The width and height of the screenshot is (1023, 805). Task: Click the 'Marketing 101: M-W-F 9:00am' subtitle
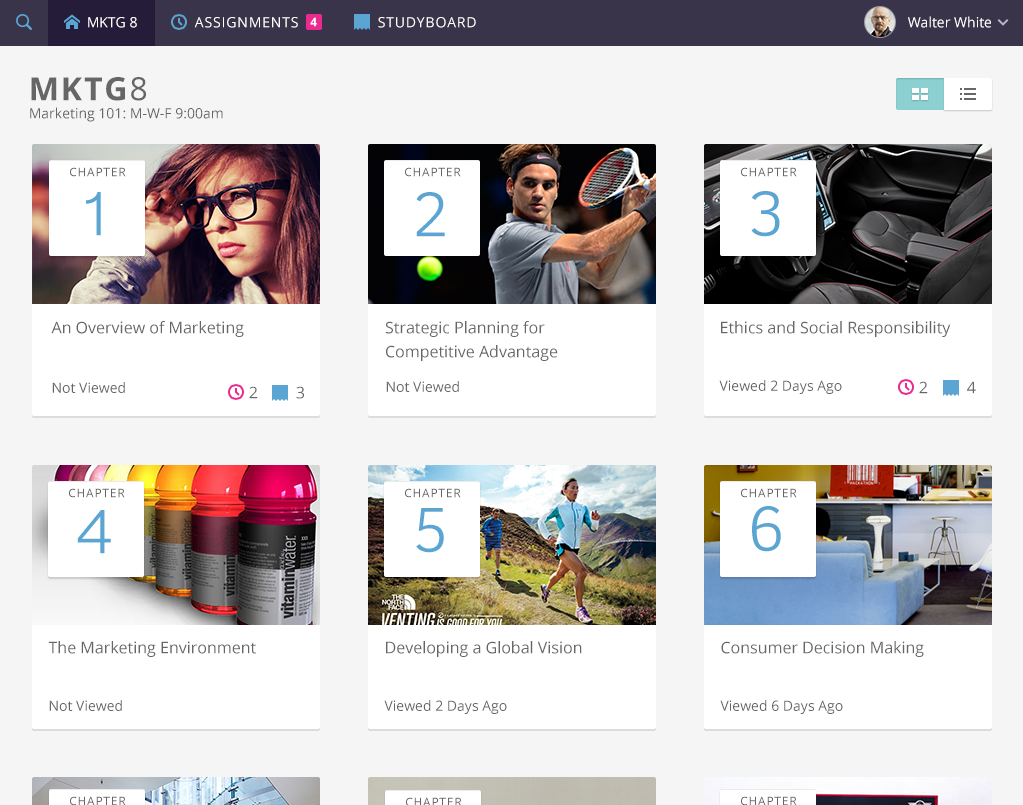[126, 114]
